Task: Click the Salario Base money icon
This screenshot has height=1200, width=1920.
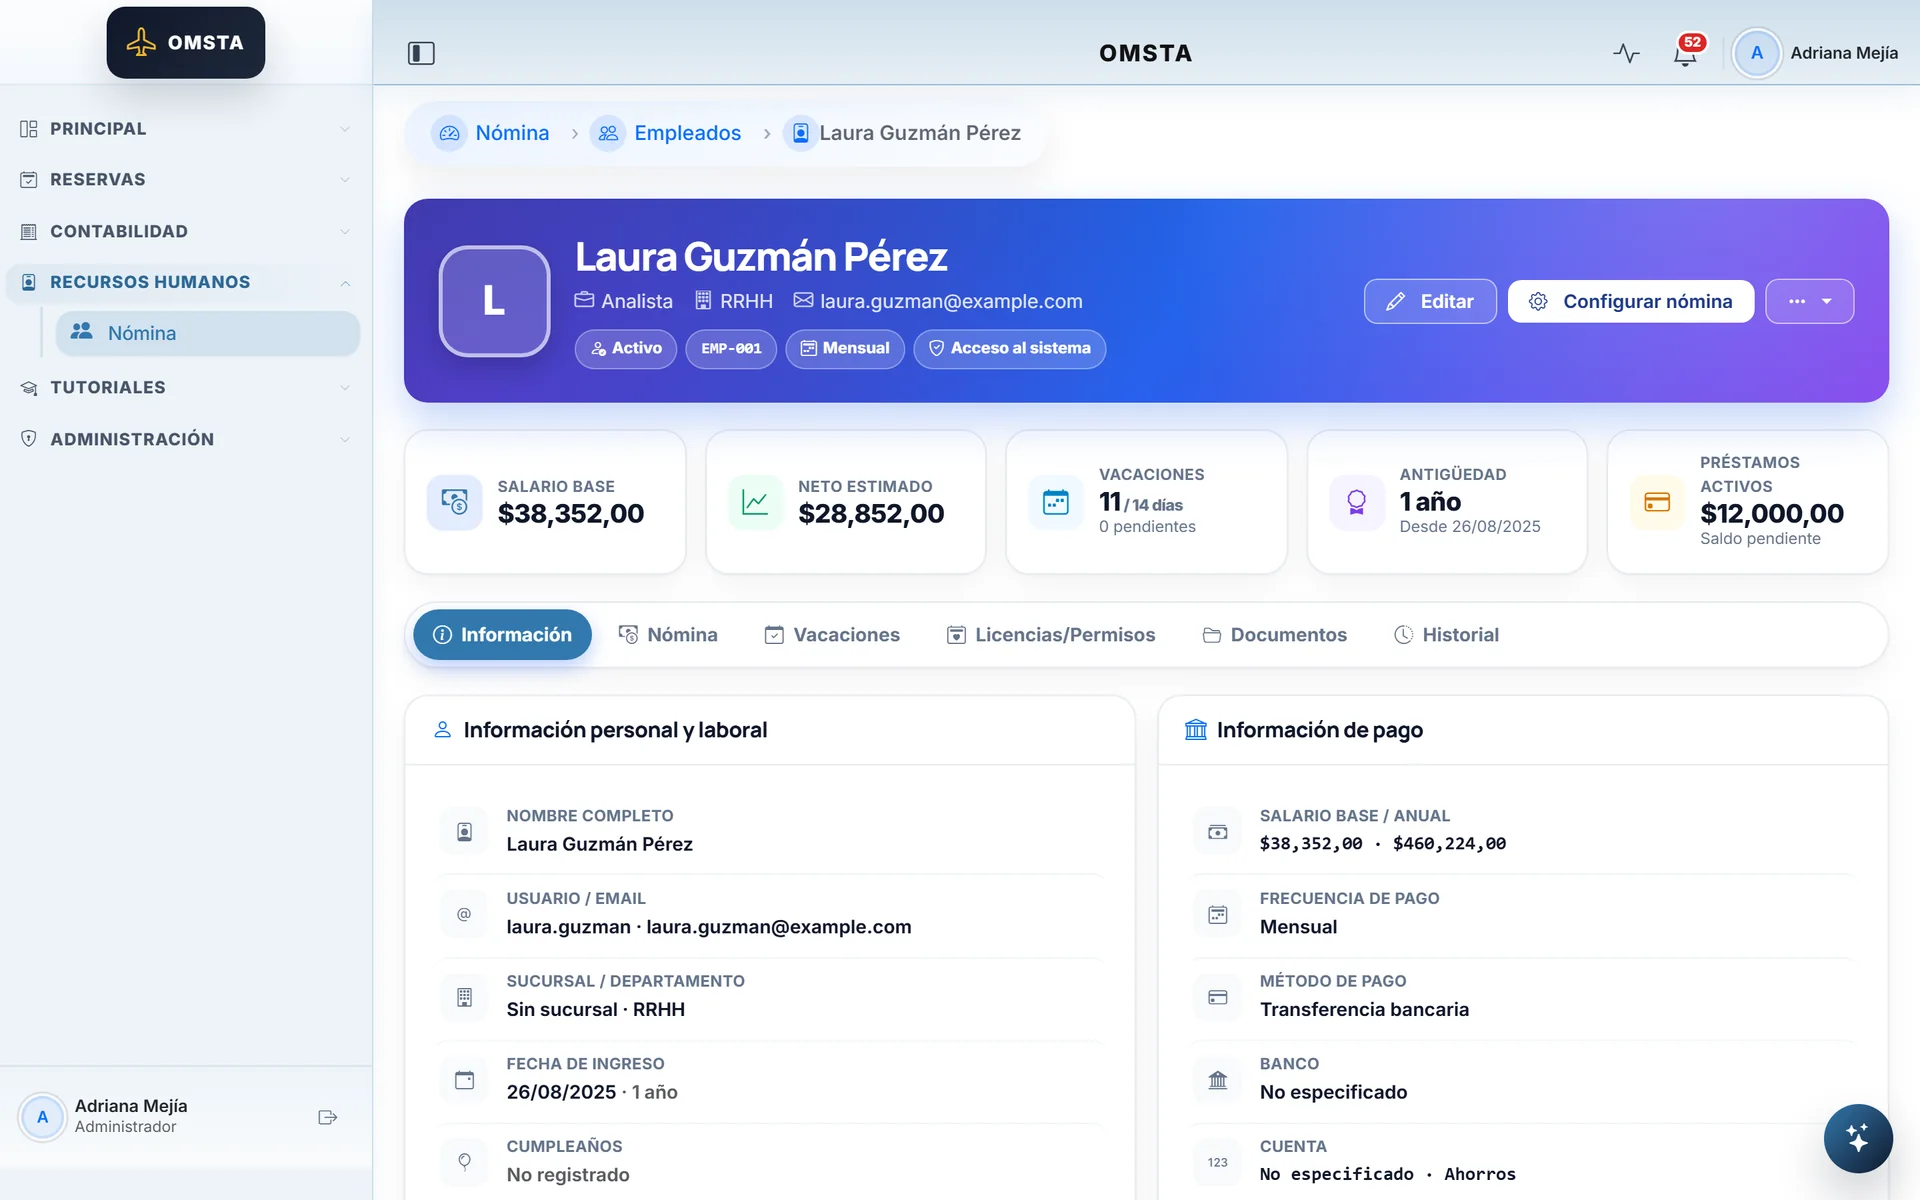Action: pyautogui.click(x=454, y=502)
